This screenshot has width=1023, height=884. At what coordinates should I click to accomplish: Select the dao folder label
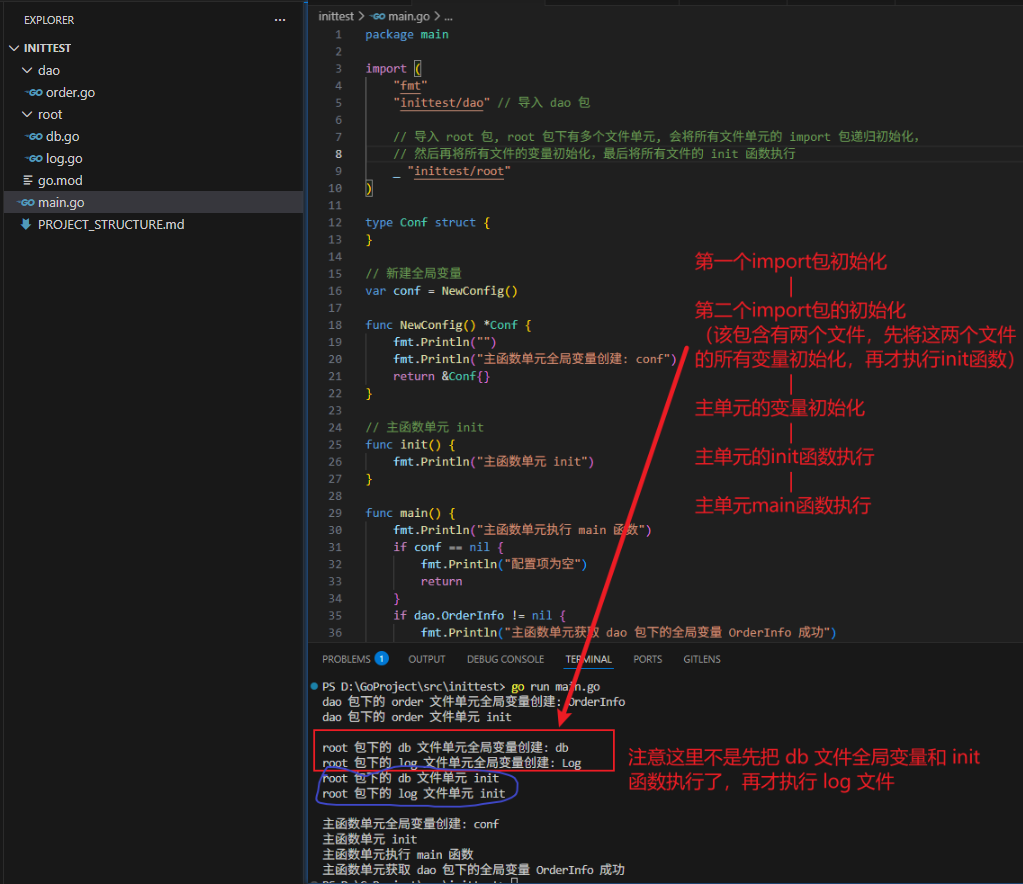click(x=49, y=70)
